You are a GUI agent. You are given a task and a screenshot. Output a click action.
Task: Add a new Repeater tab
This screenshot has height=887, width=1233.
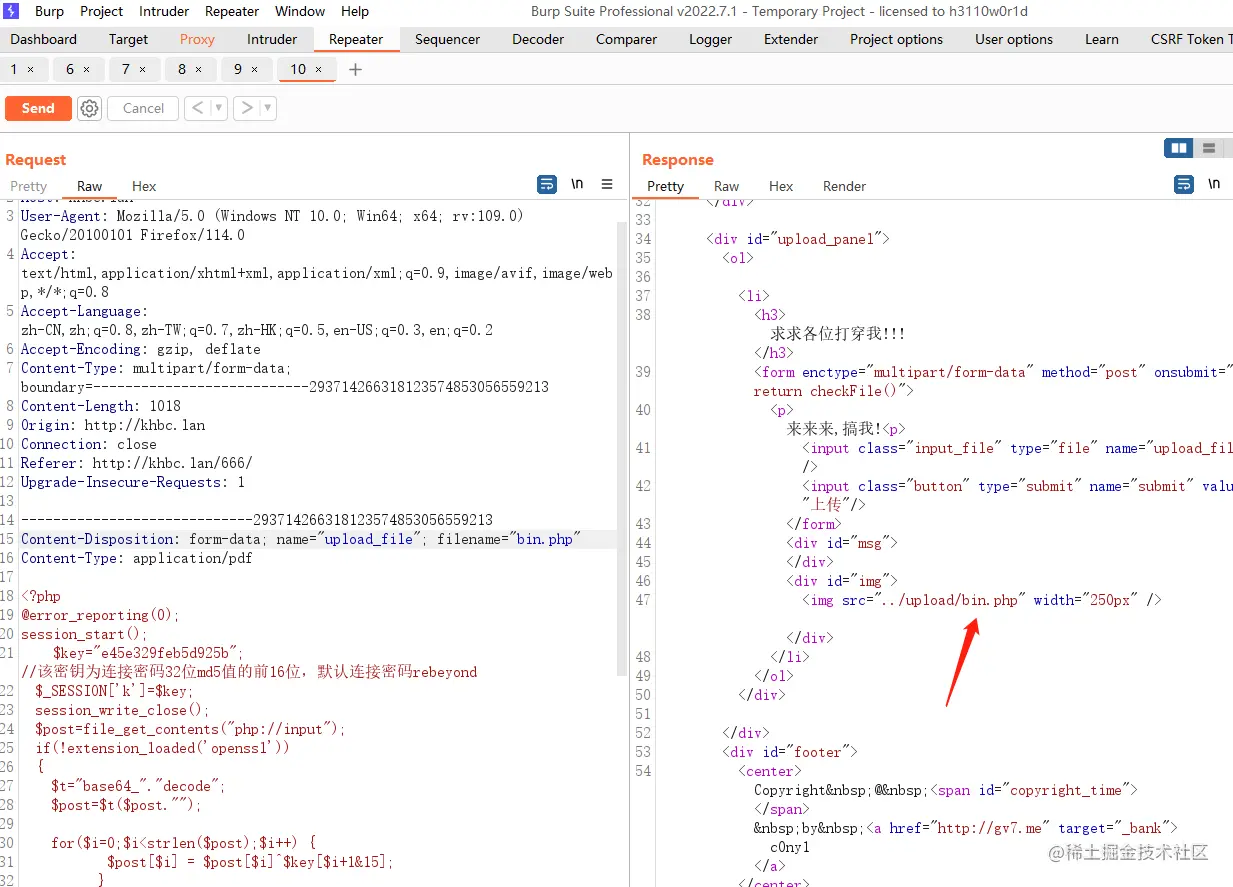355,69
